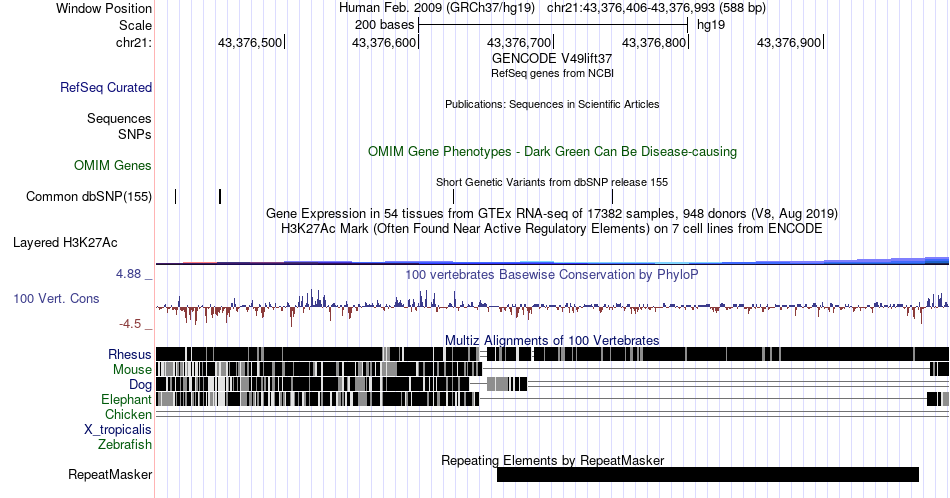Open the OMIM Genes track label
Image resolution: width=950 pixels, height=498 pixels.
click(x=113, y=165)
